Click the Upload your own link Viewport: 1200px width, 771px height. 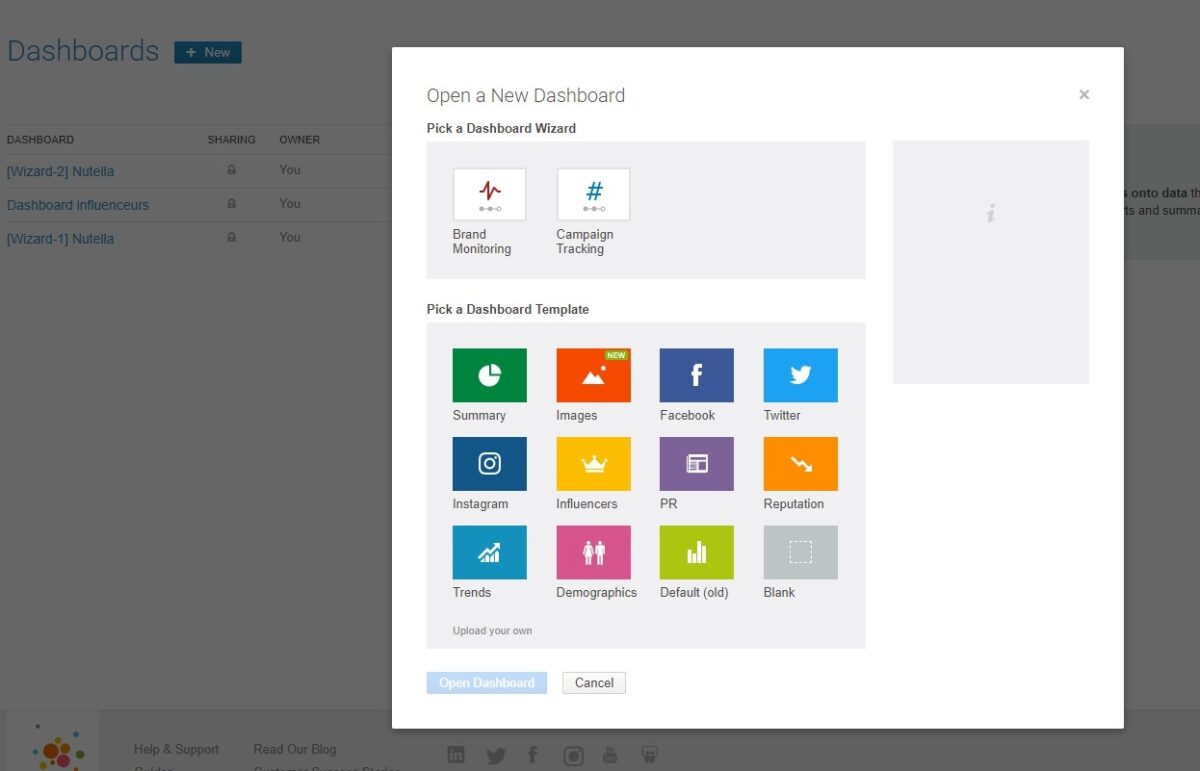492,631
